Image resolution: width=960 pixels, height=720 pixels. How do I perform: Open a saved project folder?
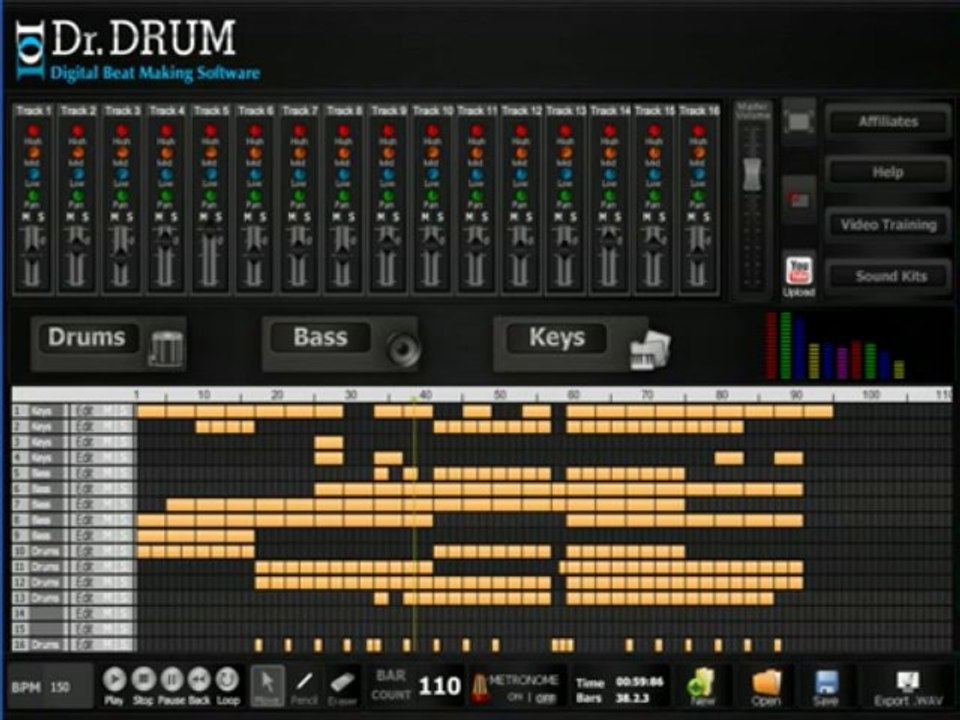766,686
